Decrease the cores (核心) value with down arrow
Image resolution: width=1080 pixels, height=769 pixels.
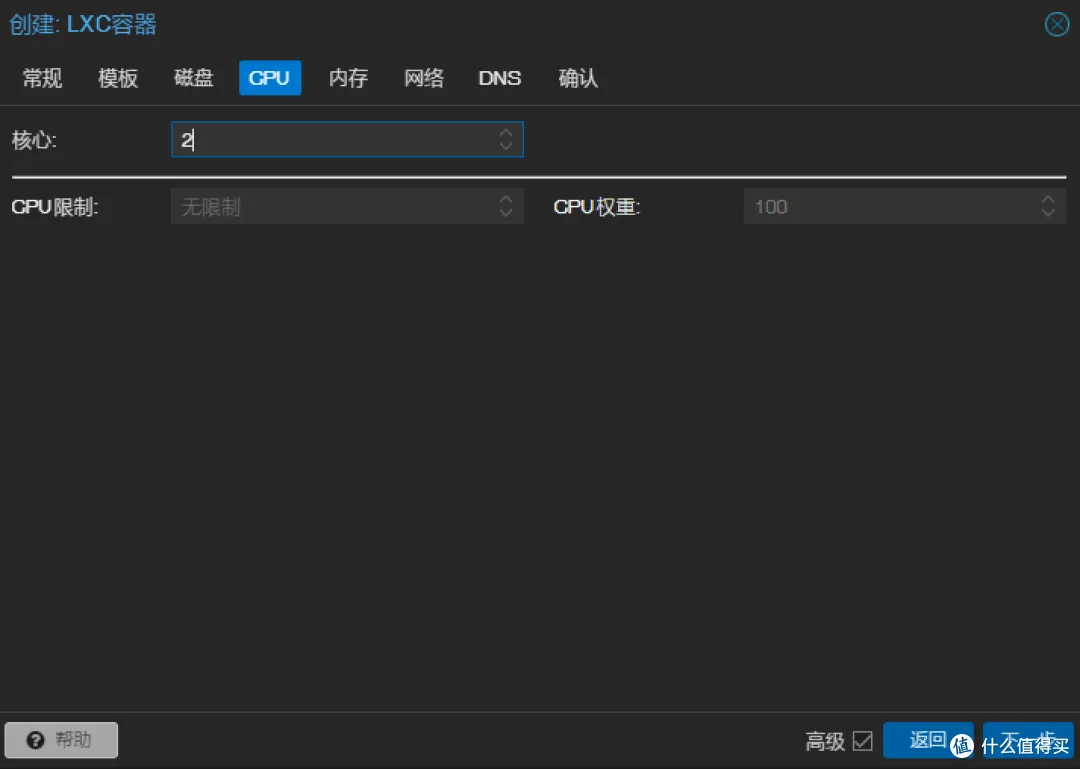coord(506,146)
